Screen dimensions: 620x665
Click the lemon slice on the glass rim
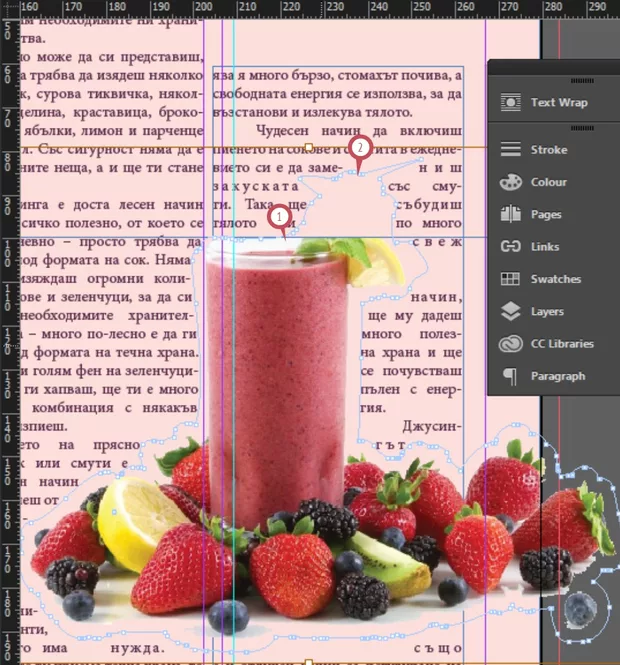377,263
